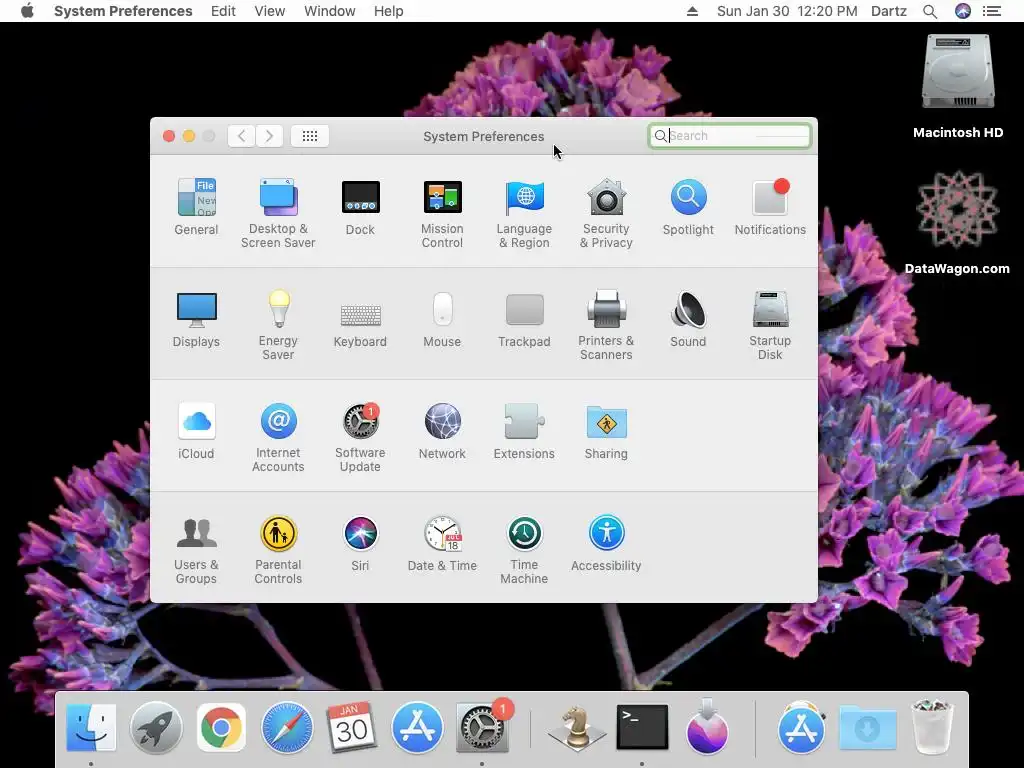Select the Macintosh HD desktop icon
Viewport: 1024px width, 768px height.
coord(957,86)
